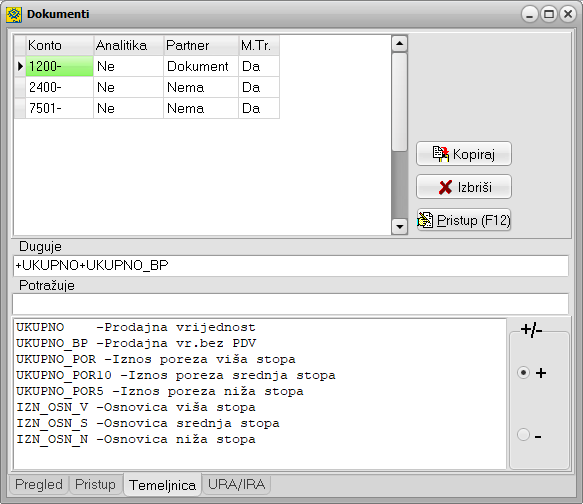Screen dimensions: 583x504
Task: Click the Izbriši button
Action: coord(464,187)
